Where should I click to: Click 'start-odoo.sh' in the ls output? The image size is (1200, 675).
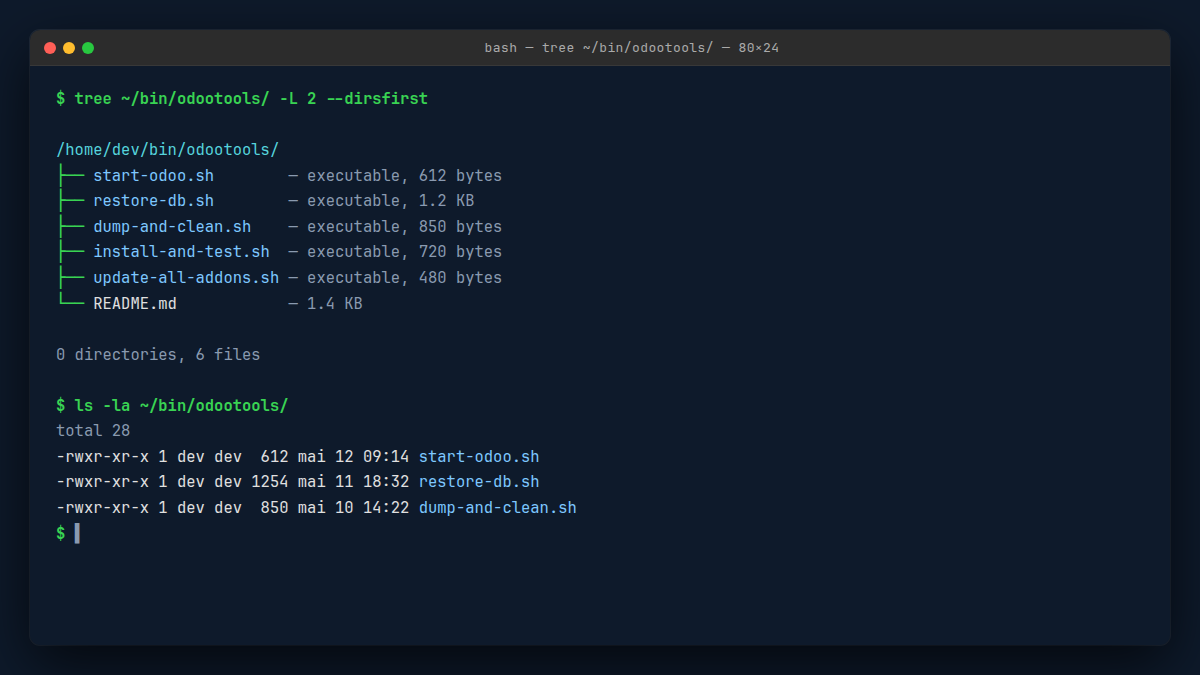479,457
